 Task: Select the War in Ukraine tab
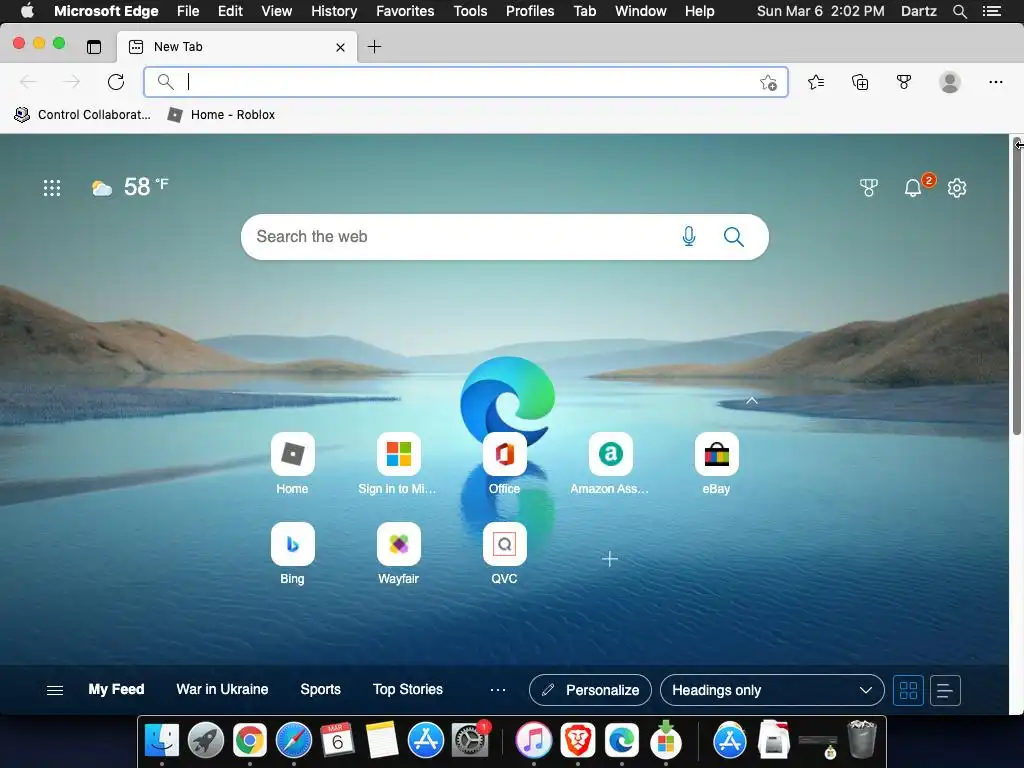tap(222, 690)
